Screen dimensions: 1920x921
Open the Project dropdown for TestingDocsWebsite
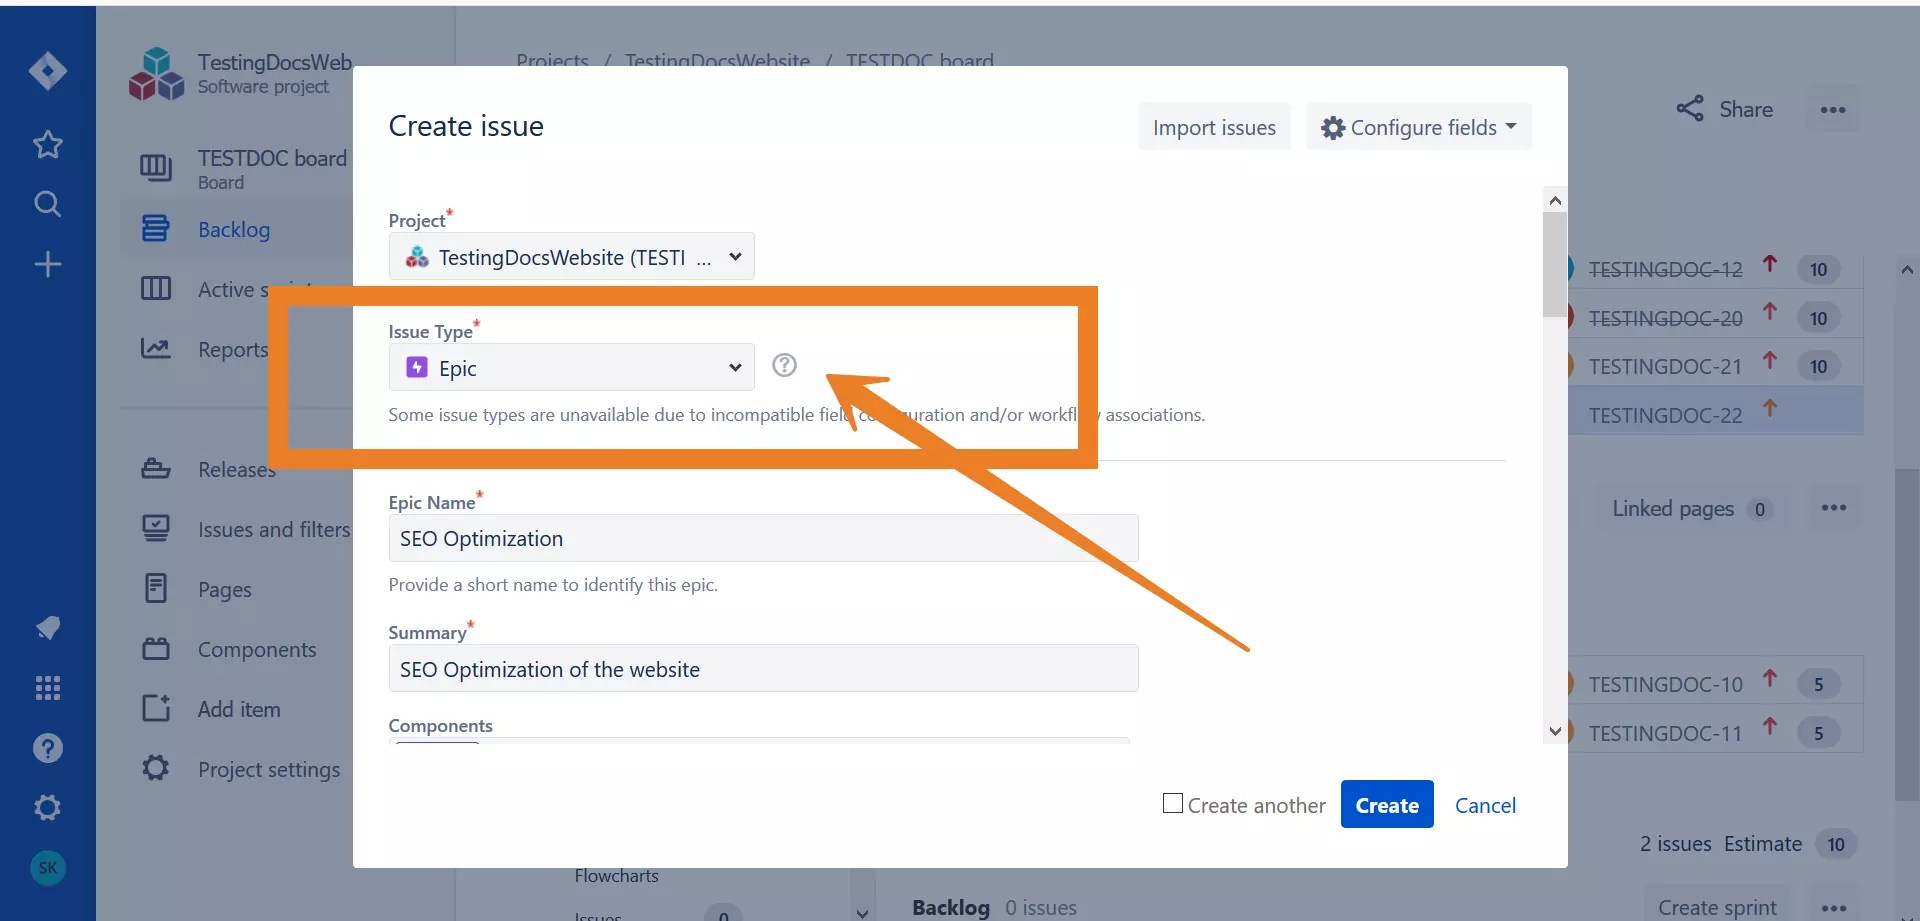pyautogui.click(x=570, y=257)
